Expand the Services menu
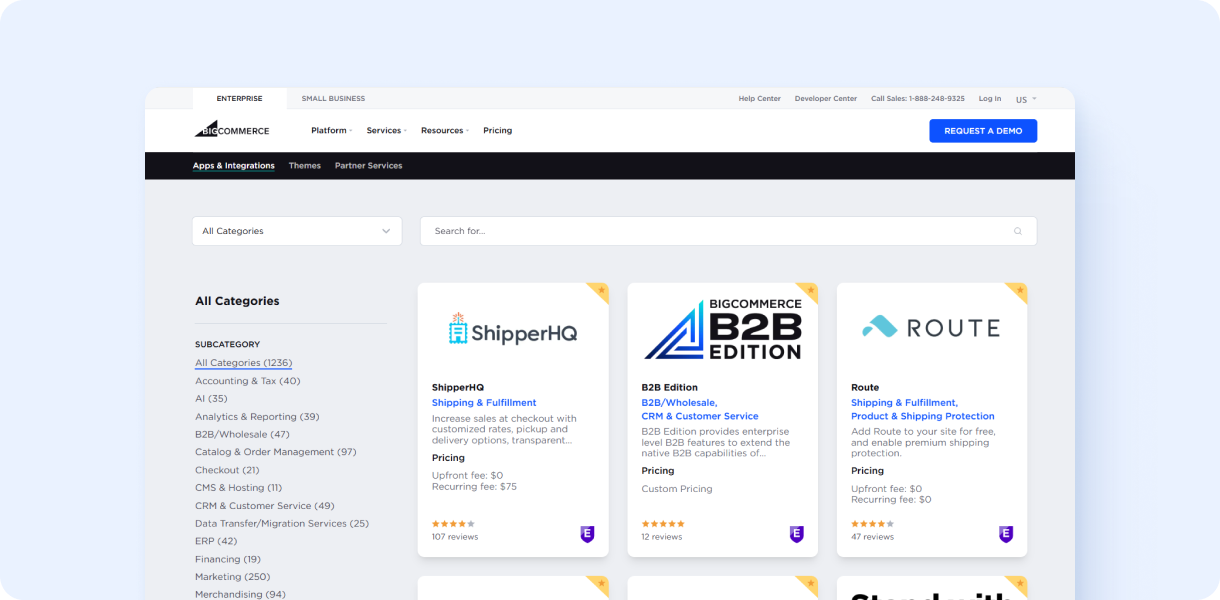 (x=386, y=130)
